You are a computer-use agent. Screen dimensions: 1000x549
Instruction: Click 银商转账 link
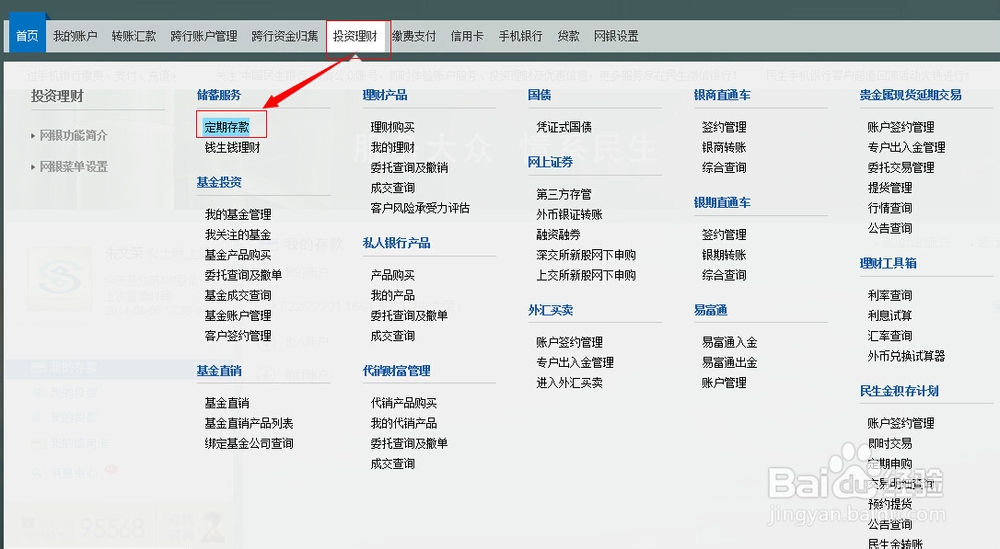pos(724,147)
